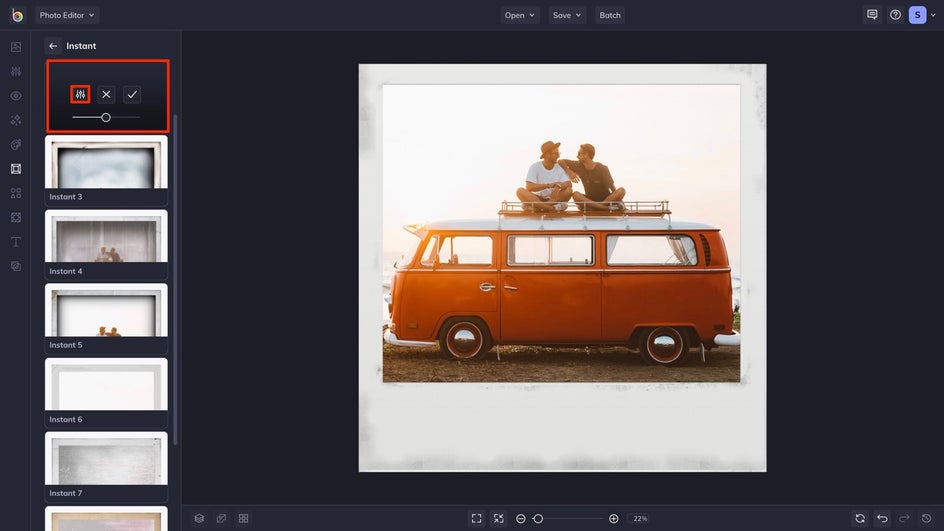The image size is (944, 531).
Task: Open the Overlays sidebar icon
Action: coord(16,217)
